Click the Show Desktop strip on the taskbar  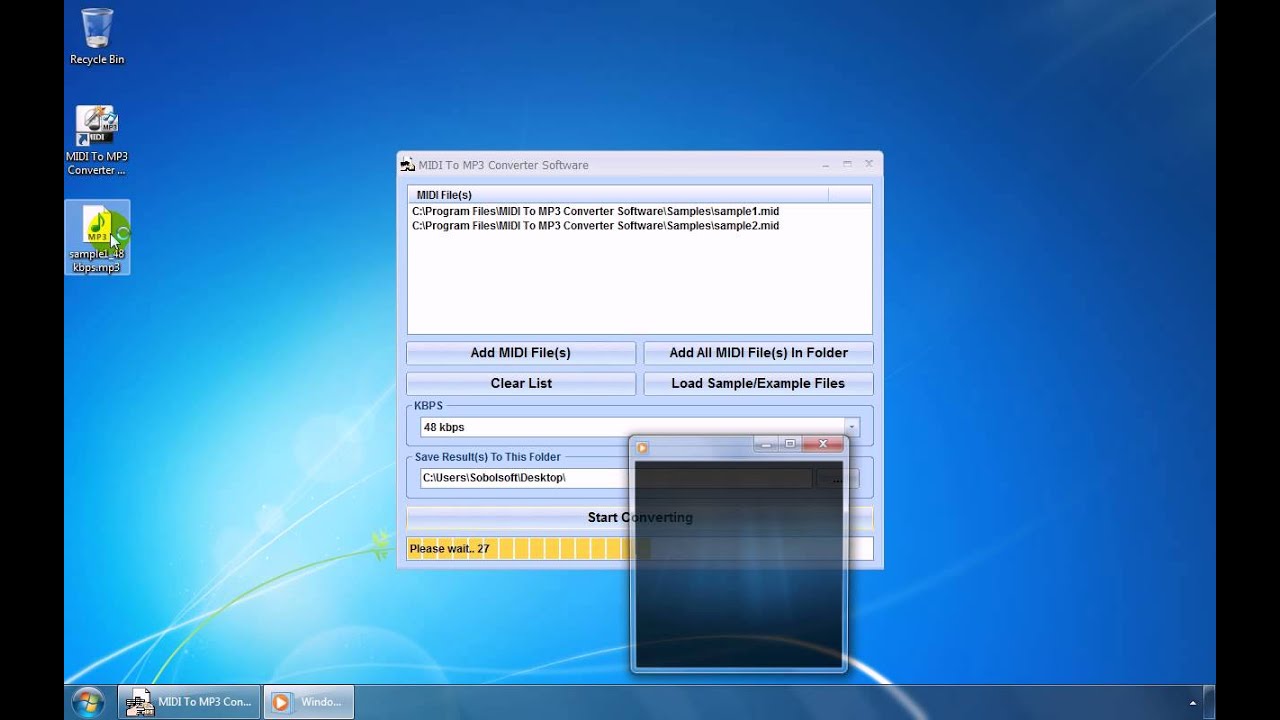pyautogui.click(x=1209, y=702)
